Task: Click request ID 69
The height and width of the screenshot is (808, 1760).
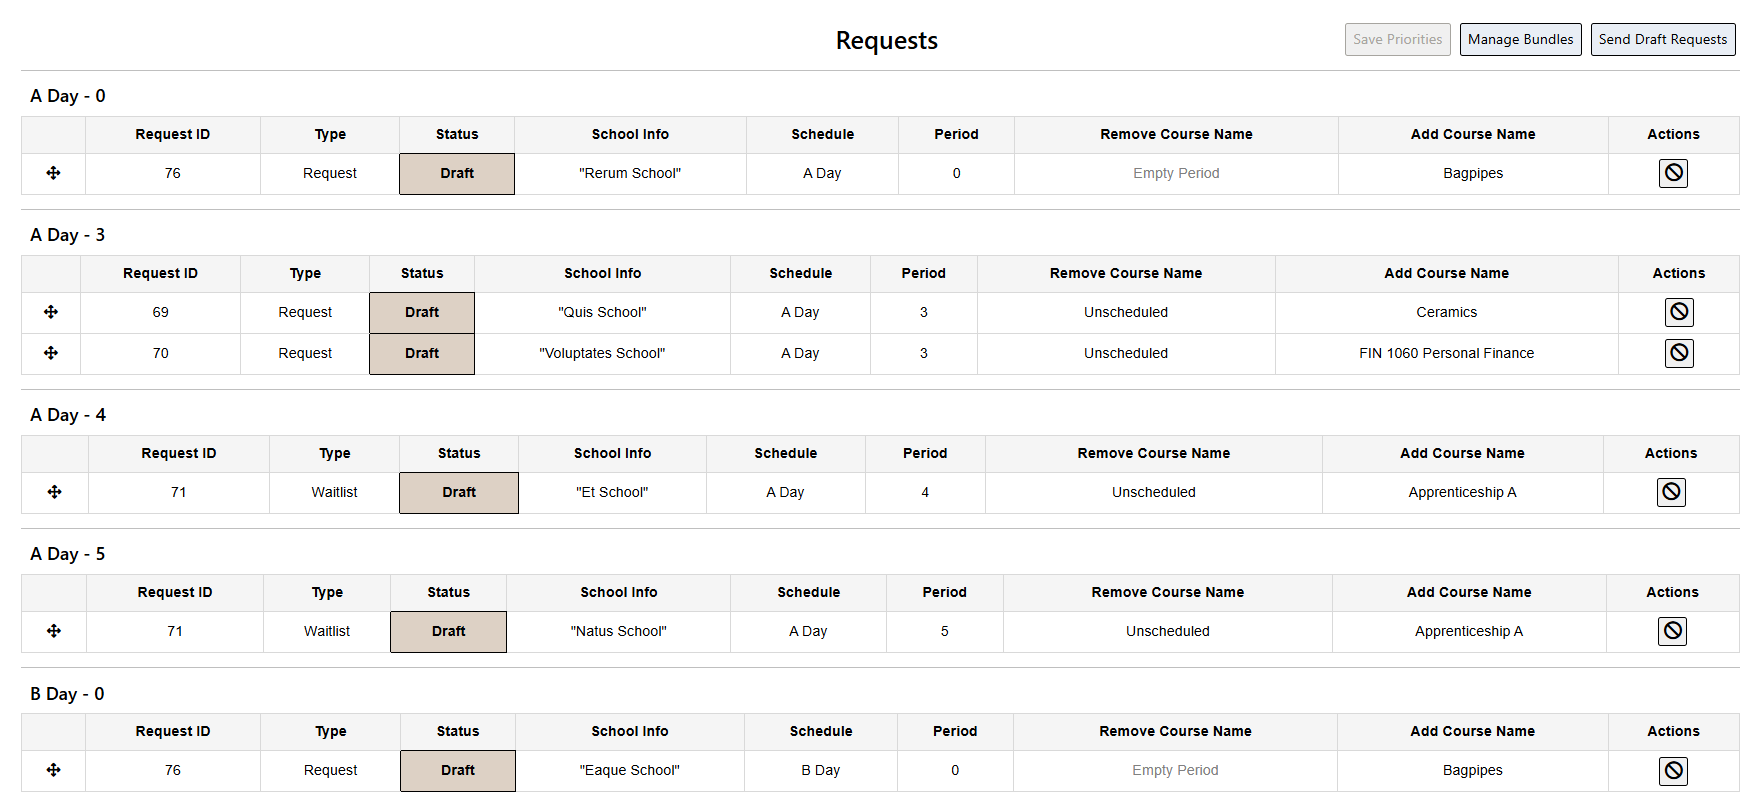Action: [160, 312]
